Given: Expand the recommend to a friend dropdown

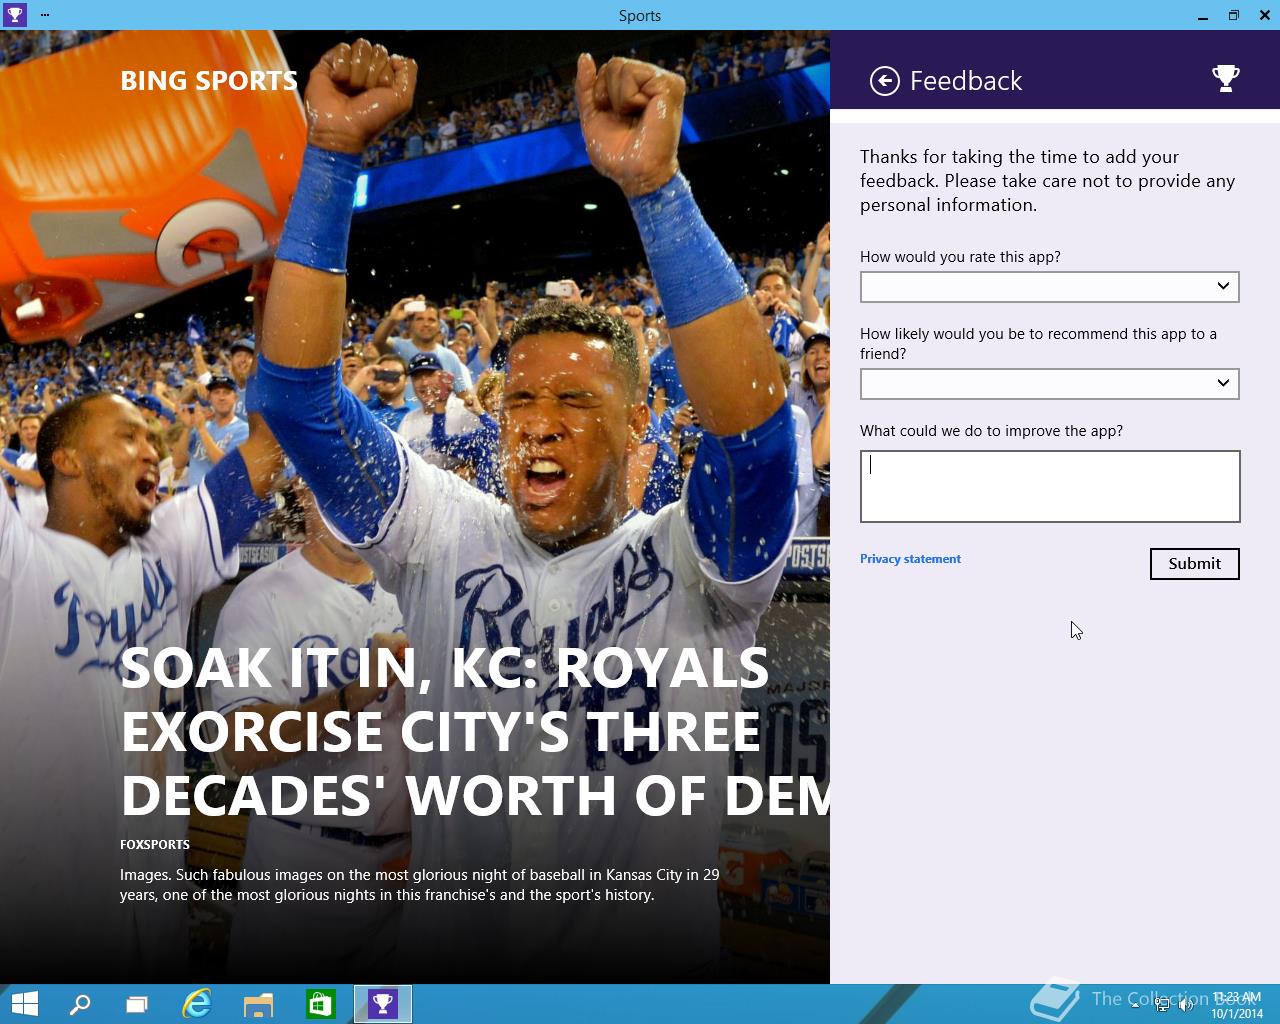Looking at the screenshot, I should (1050, 384).
